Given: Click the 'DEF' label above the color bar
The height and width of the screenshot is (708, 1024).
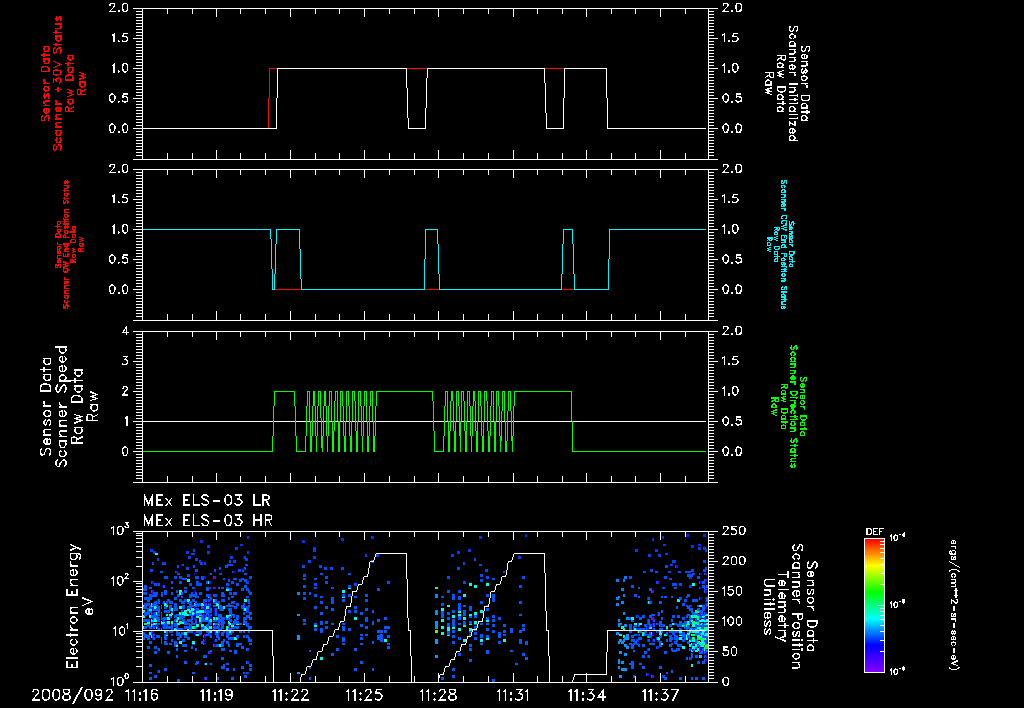Looking at the screenshot, I should 874,532.
